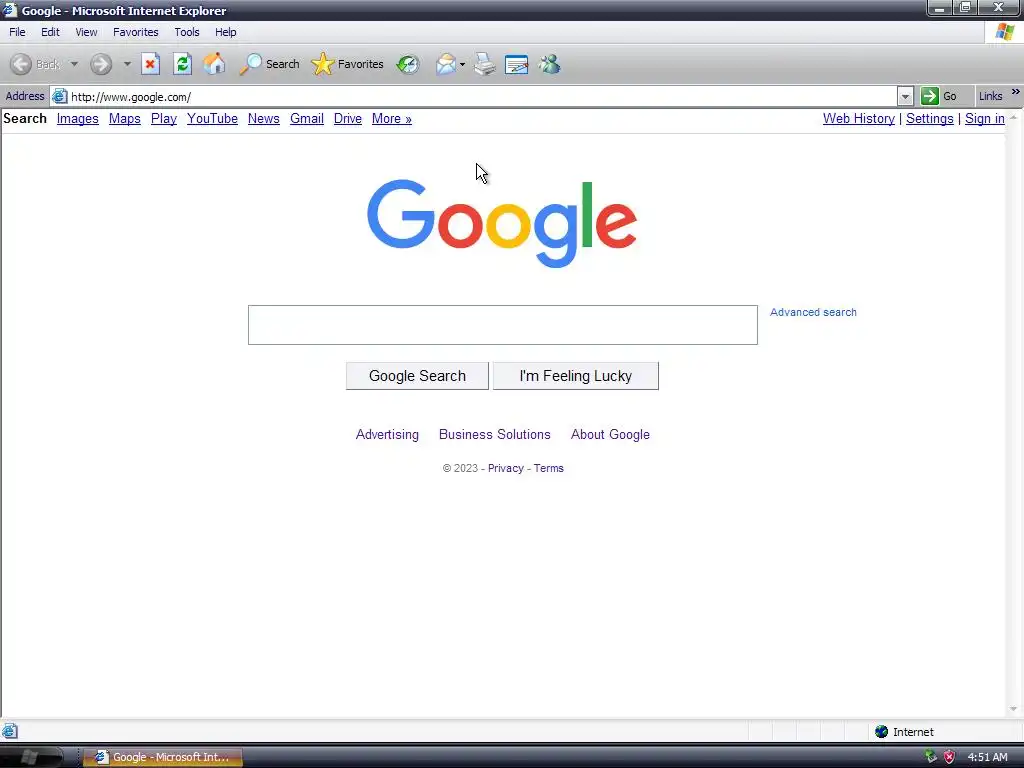Open the Play link

click(164, 119)
